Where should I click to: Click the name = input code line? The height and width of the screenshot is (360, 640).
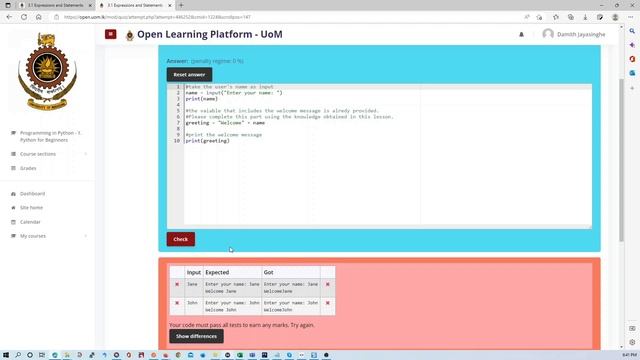[x=234, y=93]
